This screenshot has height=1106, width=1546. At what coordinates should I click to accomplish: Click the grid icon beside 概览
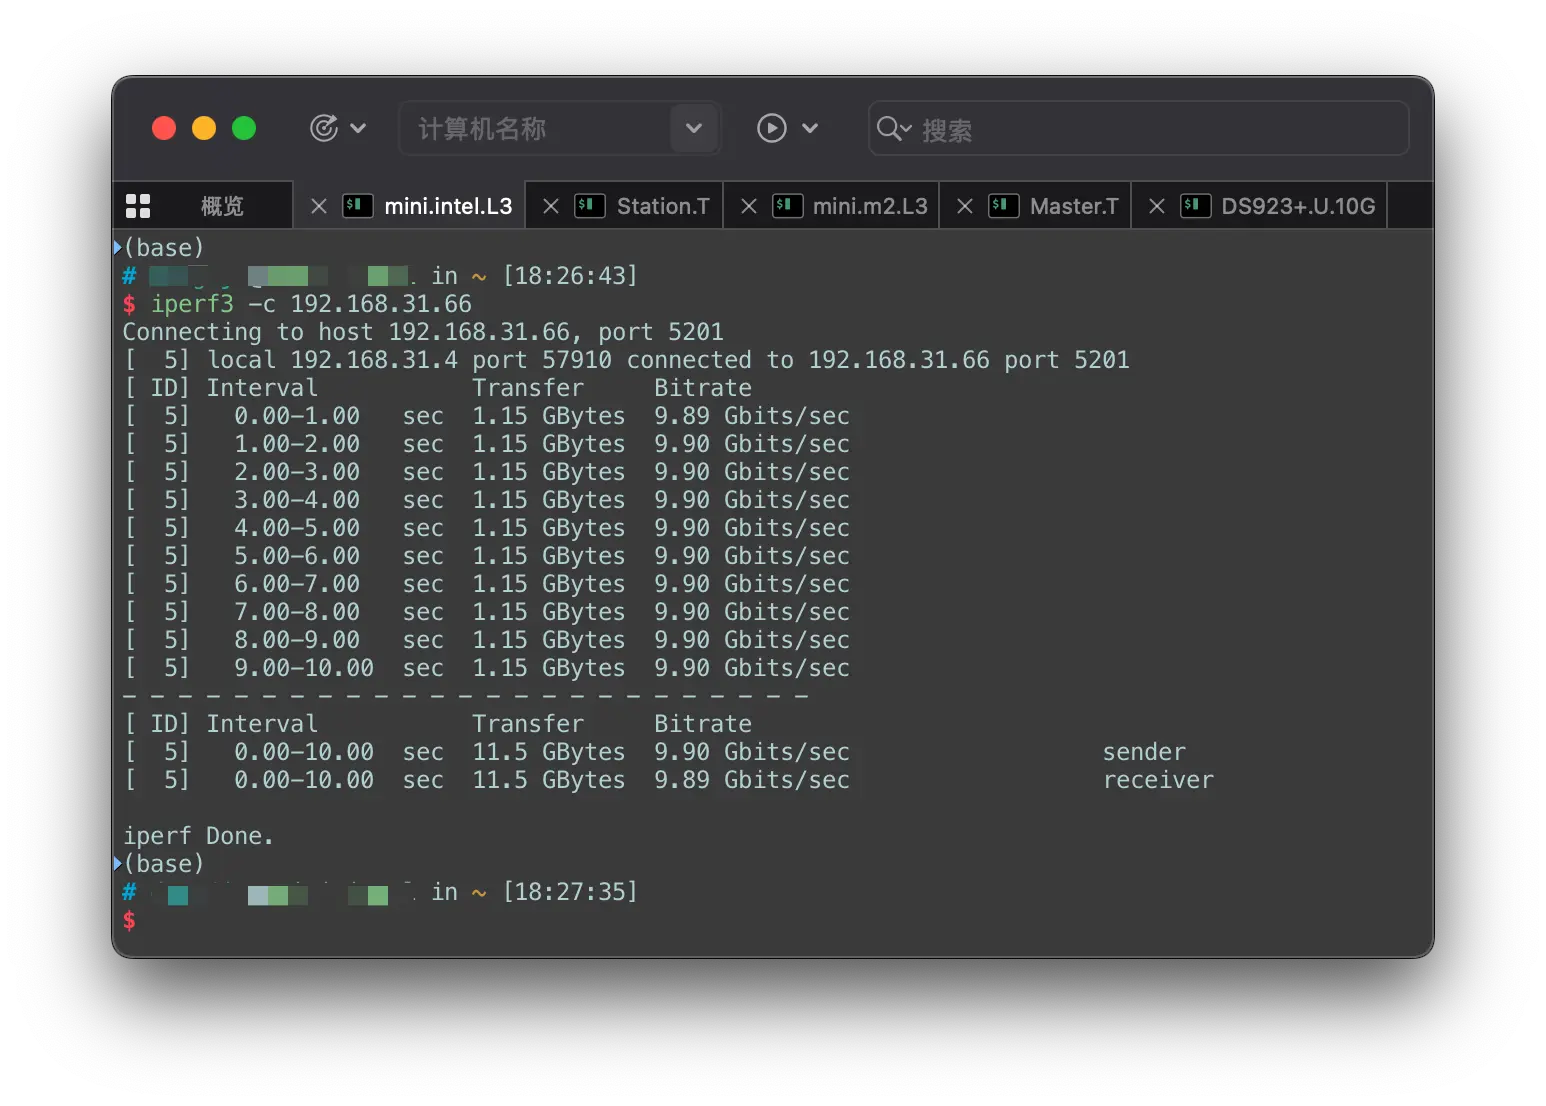tap(138, 206)
